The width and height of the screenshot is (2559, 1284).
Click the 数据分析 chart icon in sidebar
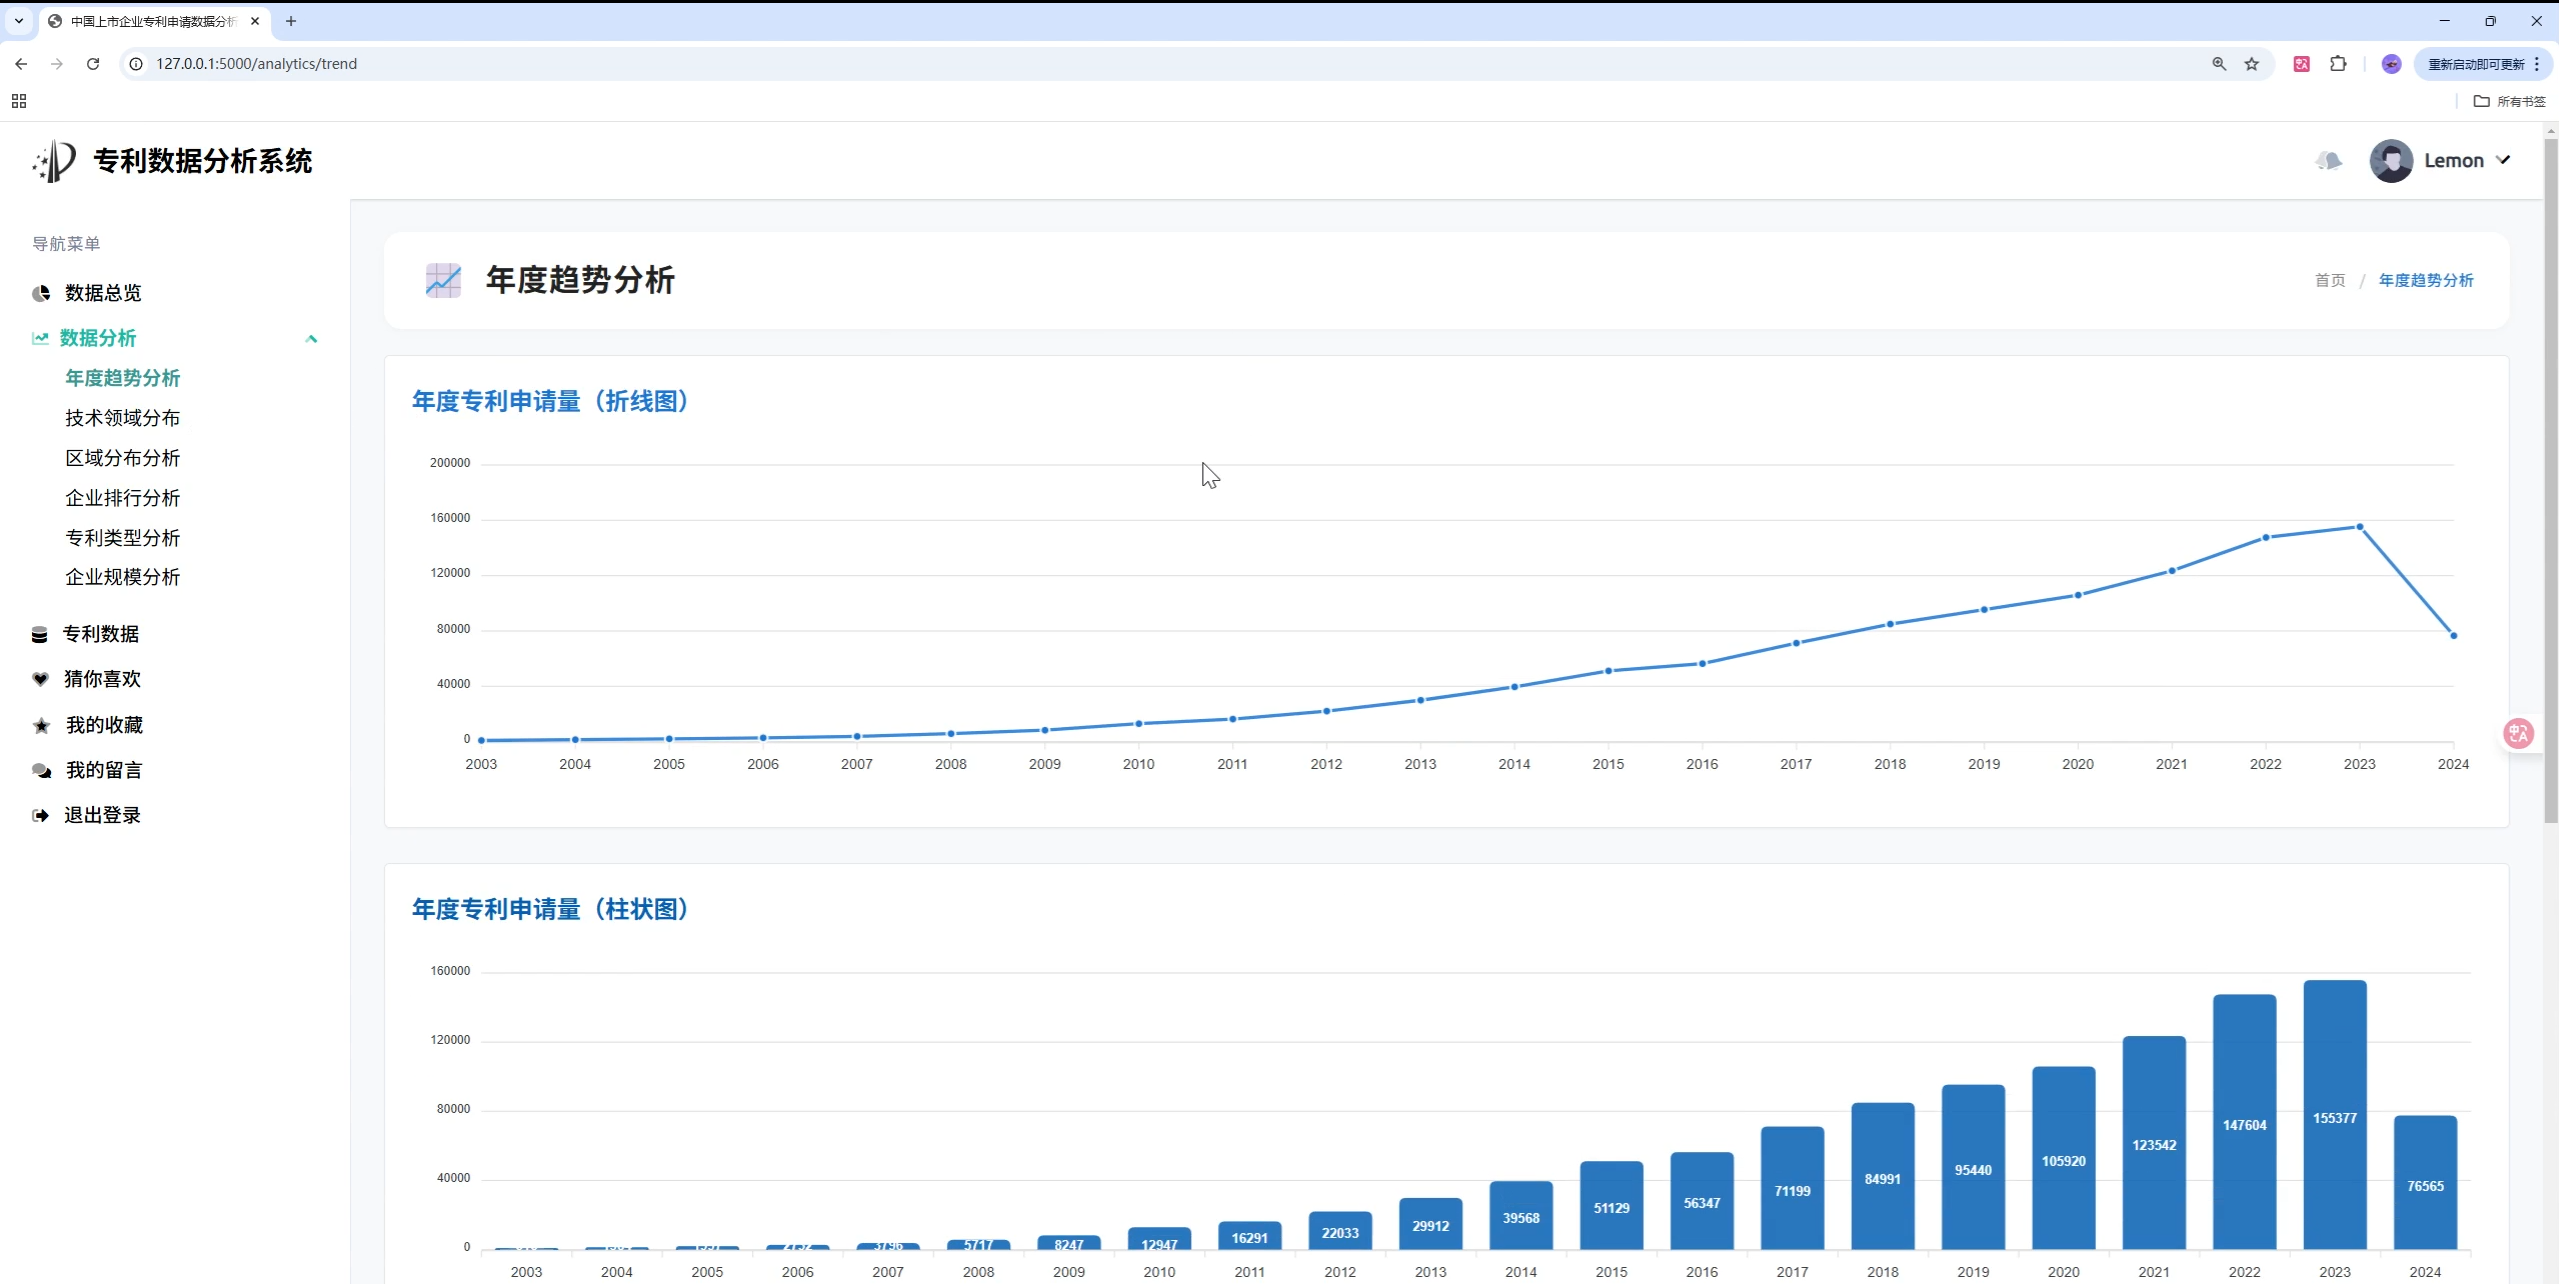coord(40,338)
